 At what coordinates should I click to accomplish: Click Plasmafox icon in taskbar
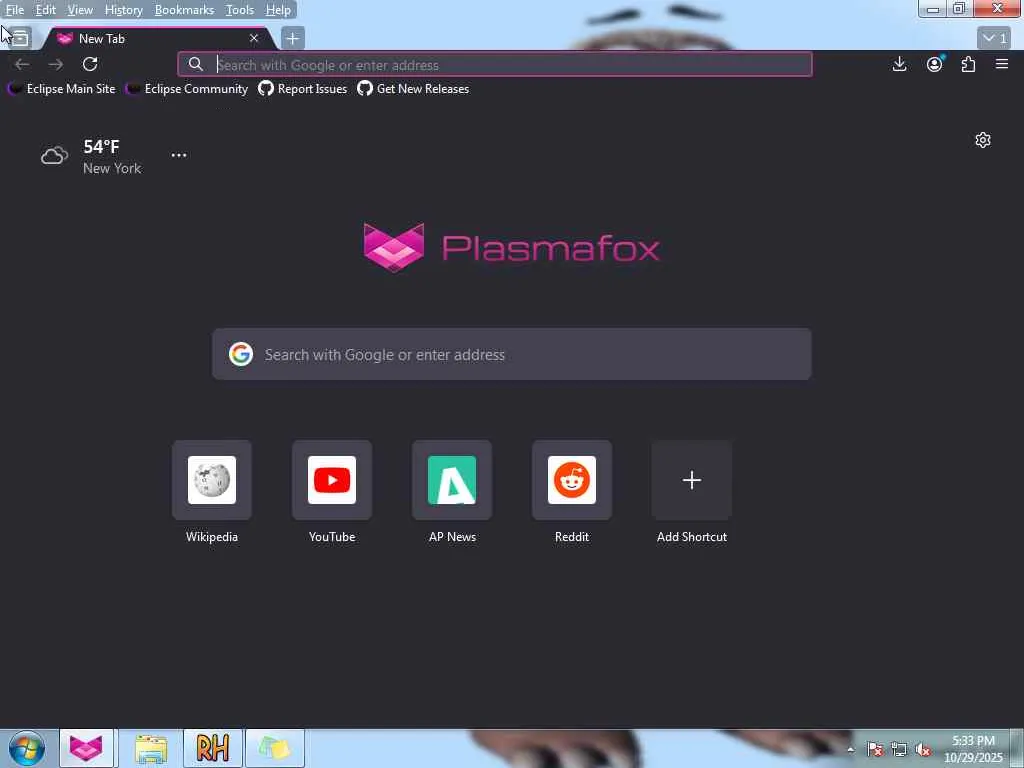[x=86, y=748]
